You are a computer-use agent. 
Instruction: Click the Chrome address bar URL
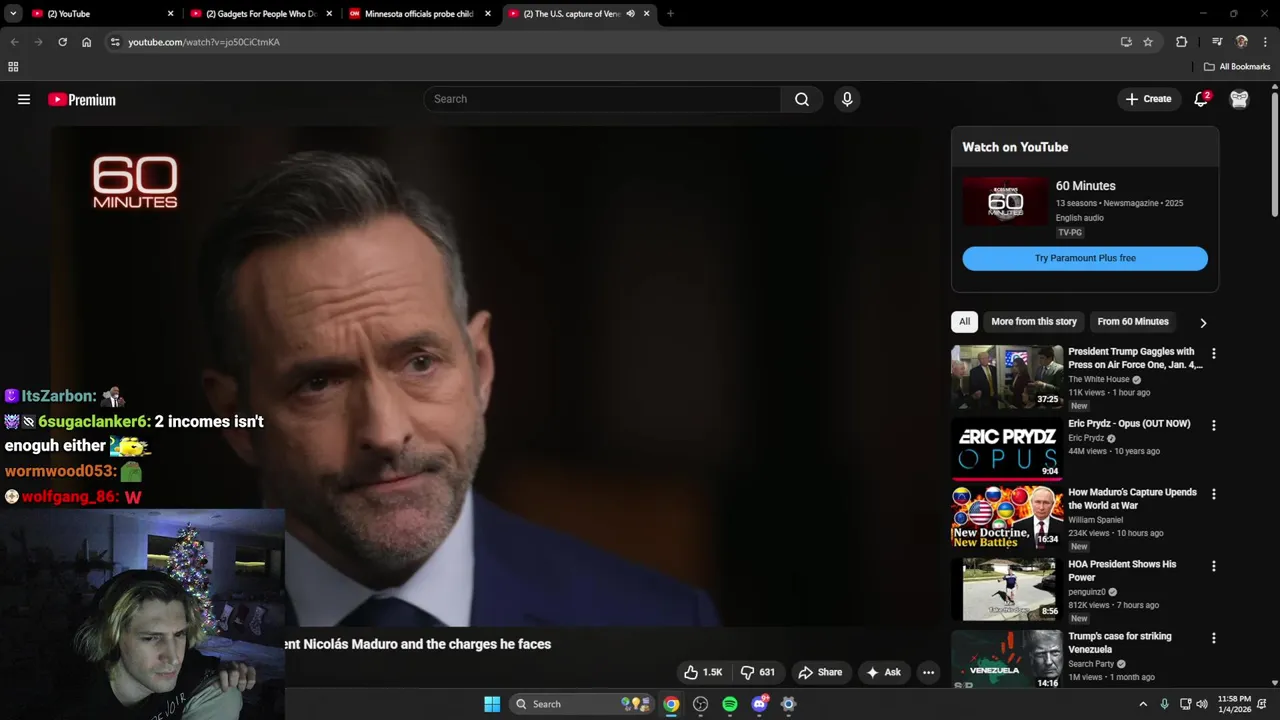click(x=204, y=42)
